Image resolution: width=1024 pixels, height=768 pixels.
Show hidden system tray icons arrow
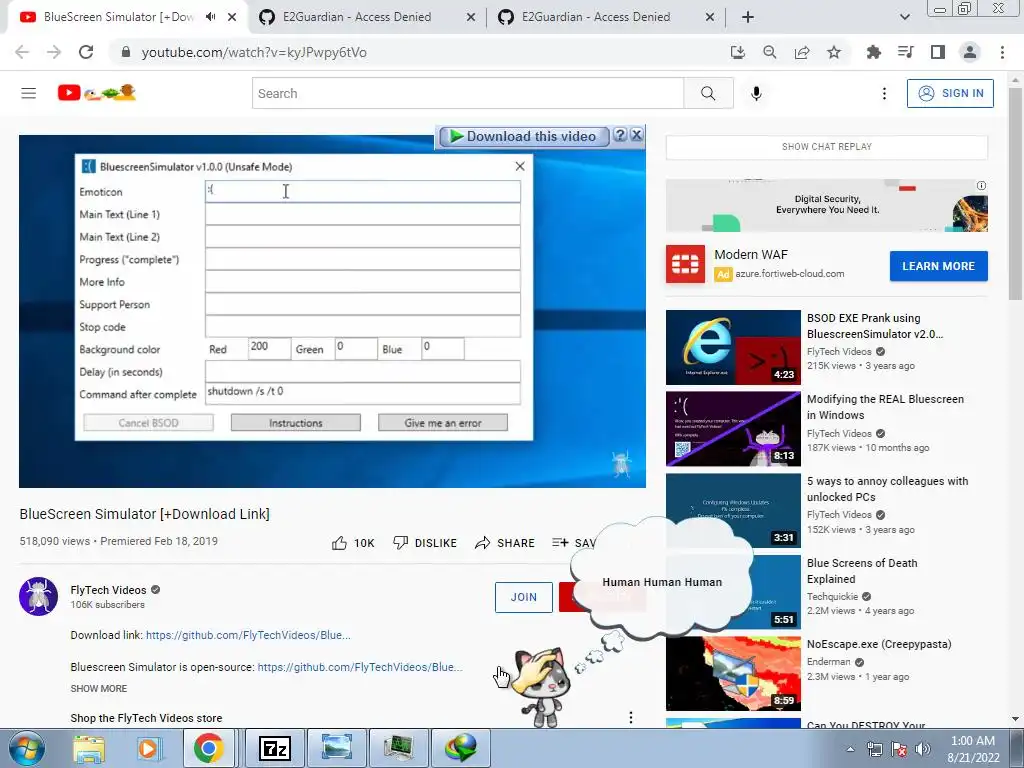pyautogui.click(x=850, y=749)
